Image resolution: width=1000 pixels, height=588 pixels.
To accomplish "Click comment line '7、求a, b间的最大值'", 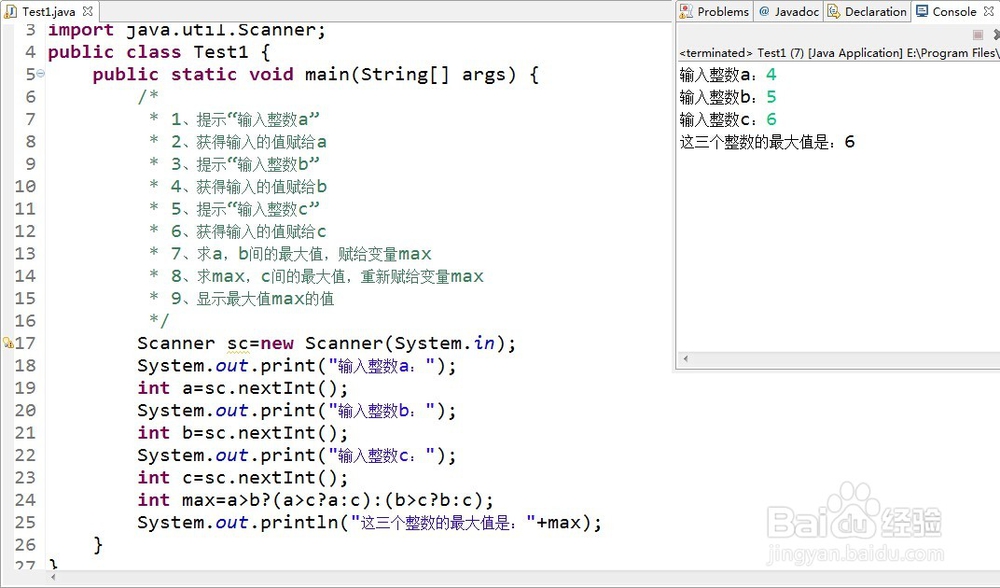I will (x=290, y=254).
